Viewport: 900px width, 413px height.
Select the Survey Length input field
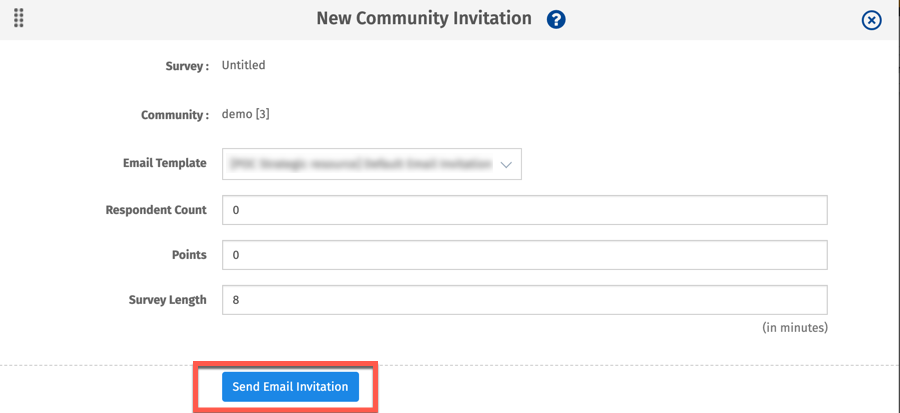(524, 300)
